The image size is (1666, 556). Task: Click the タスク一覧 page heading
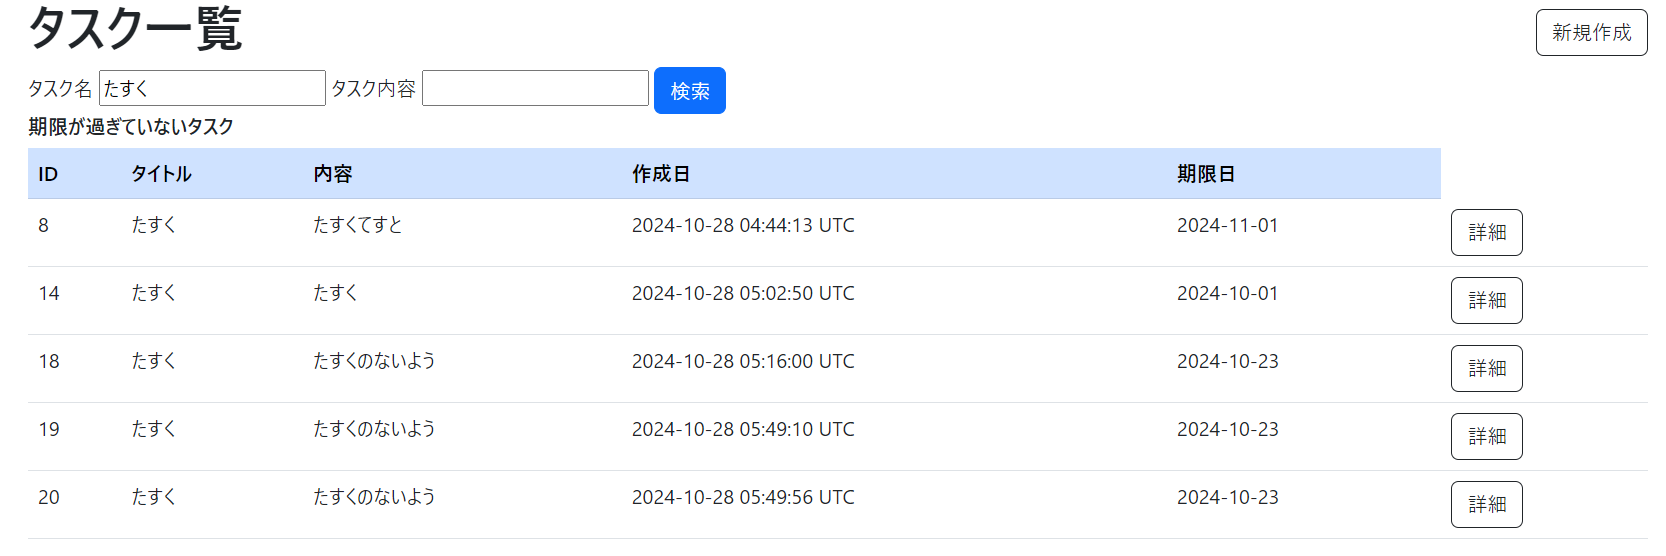(135, 28)
